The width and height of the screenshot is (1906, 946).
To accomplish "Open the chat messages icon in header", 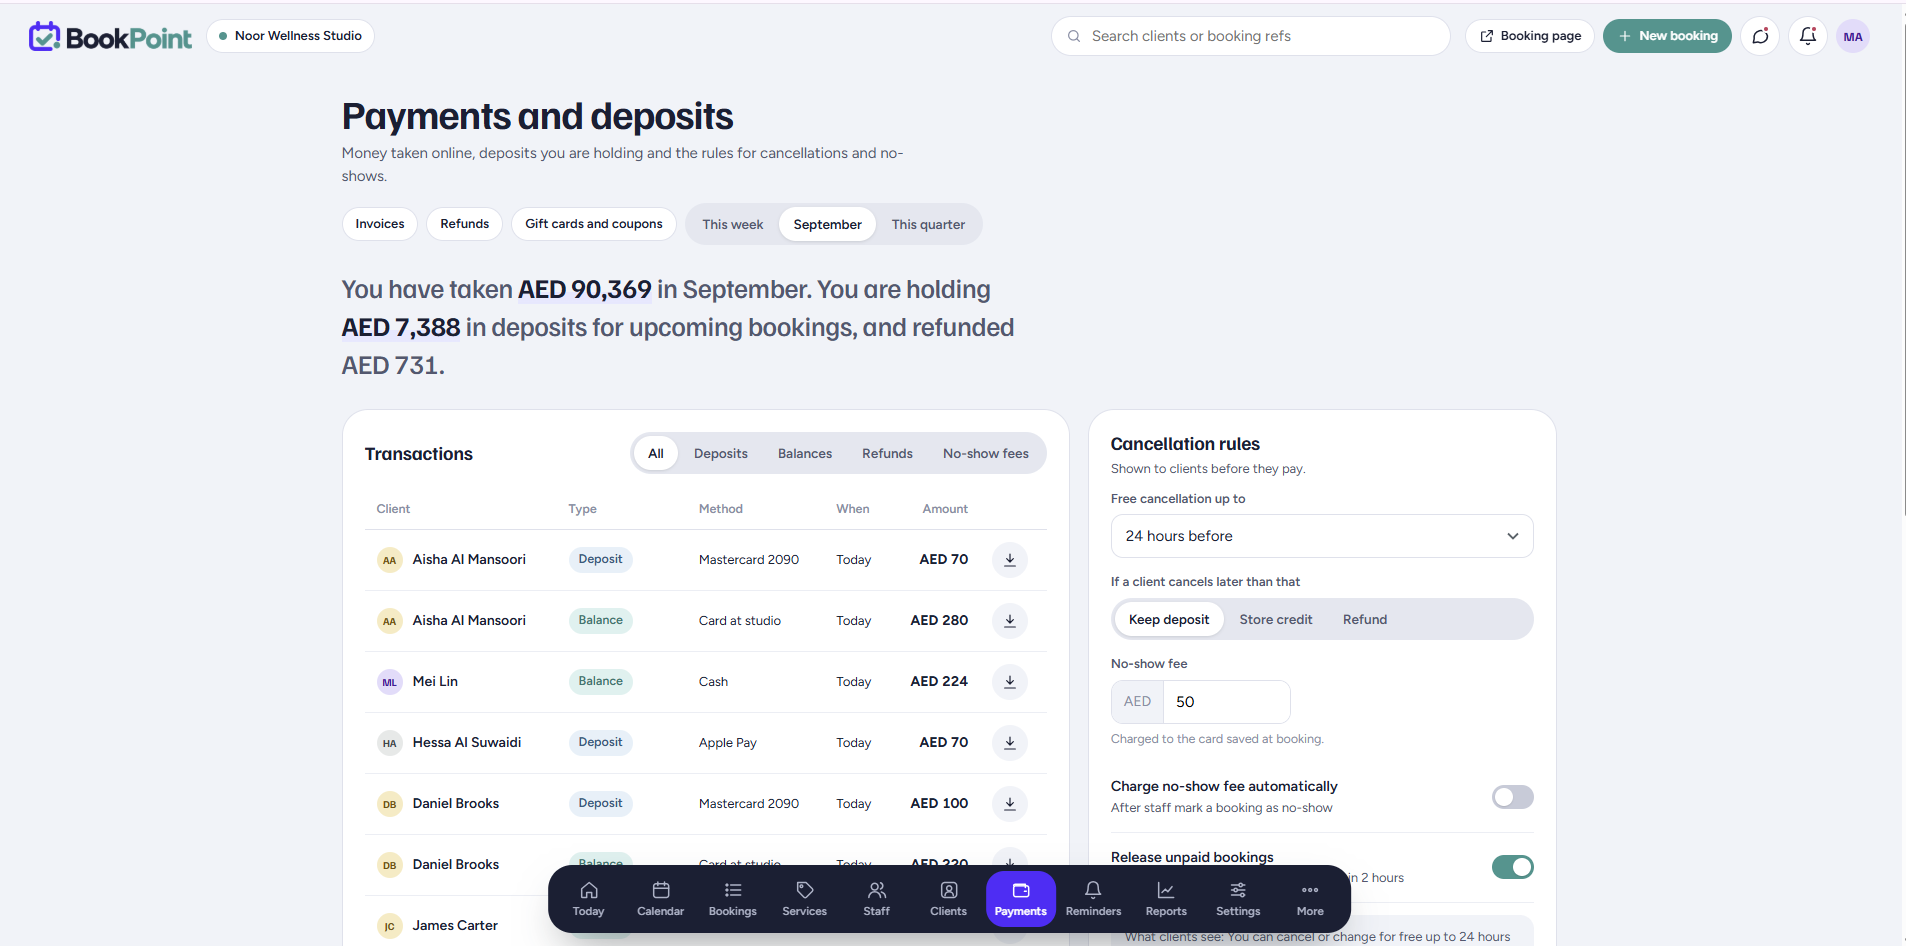I will click(1760, 36).
